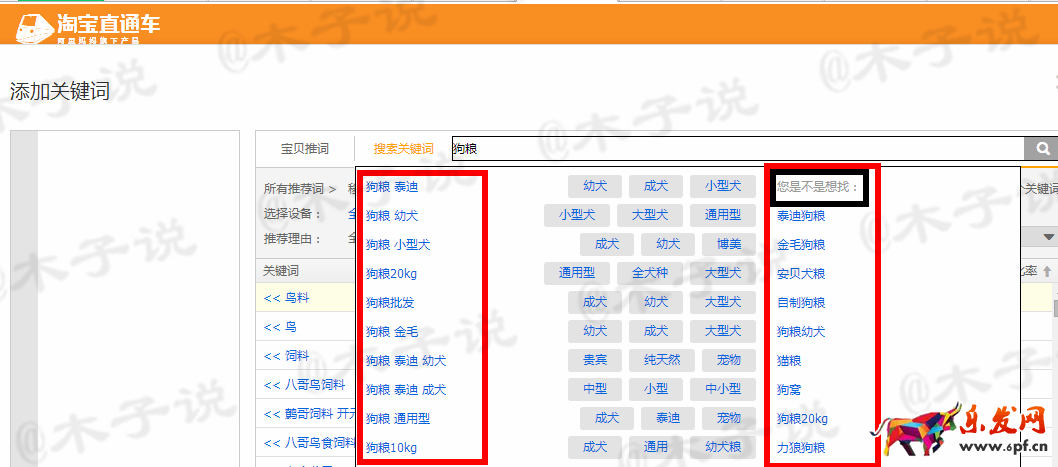Click the 安贝犬粮 related suggestion
Viewport: 1058px width, 467px height.
(x=801, y=273)
